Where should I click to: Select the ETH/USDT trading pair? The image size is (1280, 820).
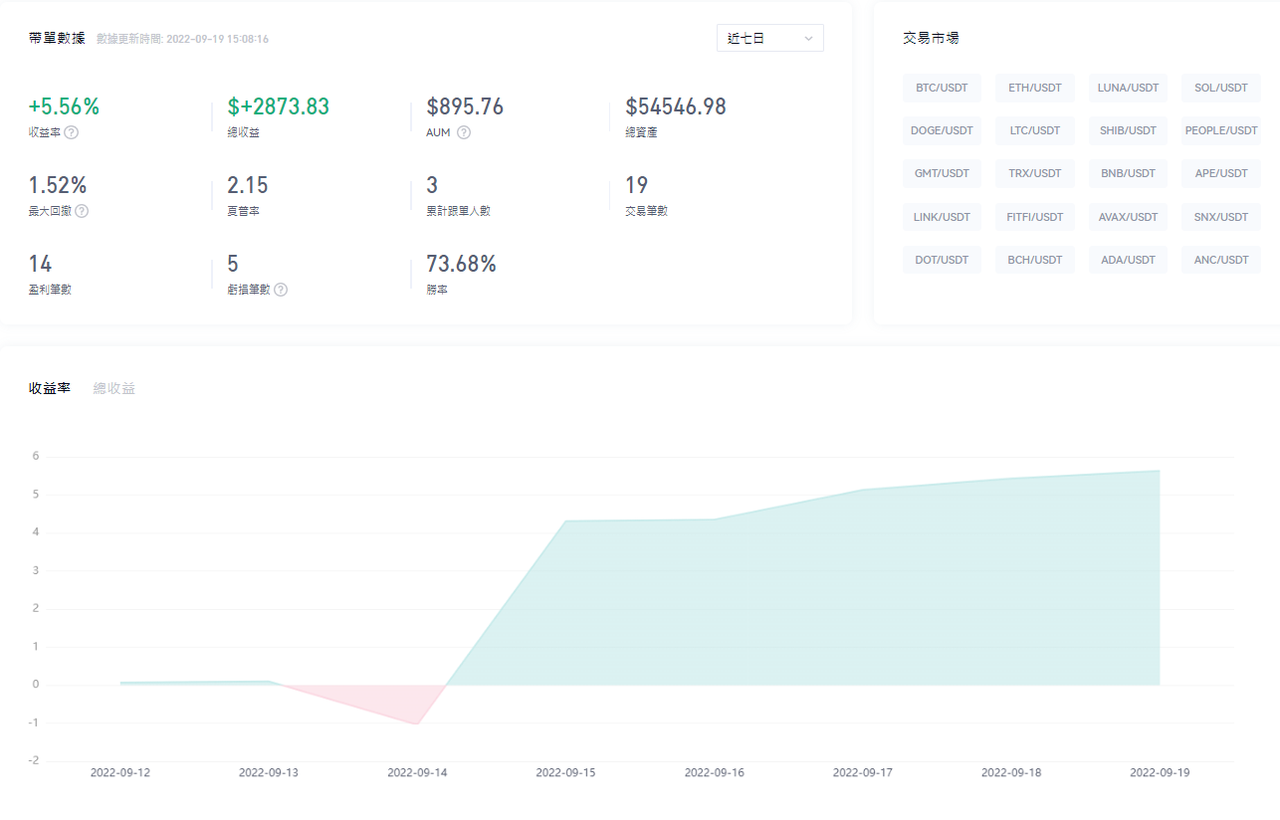point(1034,88)
